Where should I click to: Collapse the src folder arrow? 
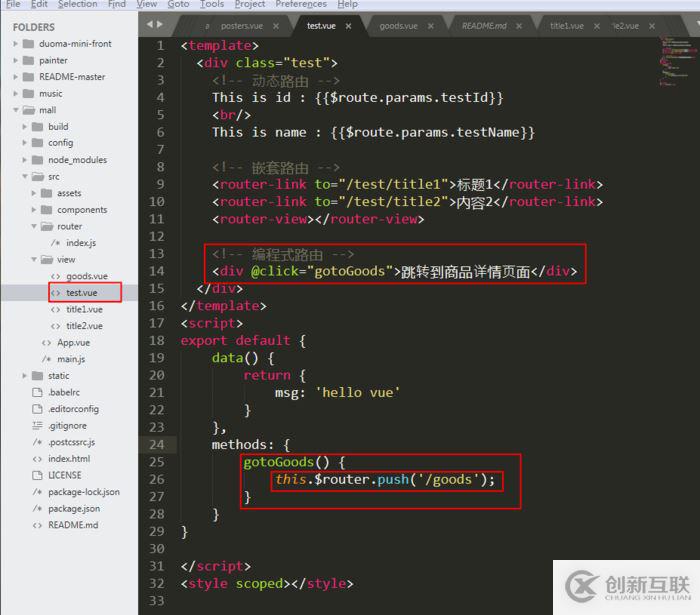click(x=25, y=177)
